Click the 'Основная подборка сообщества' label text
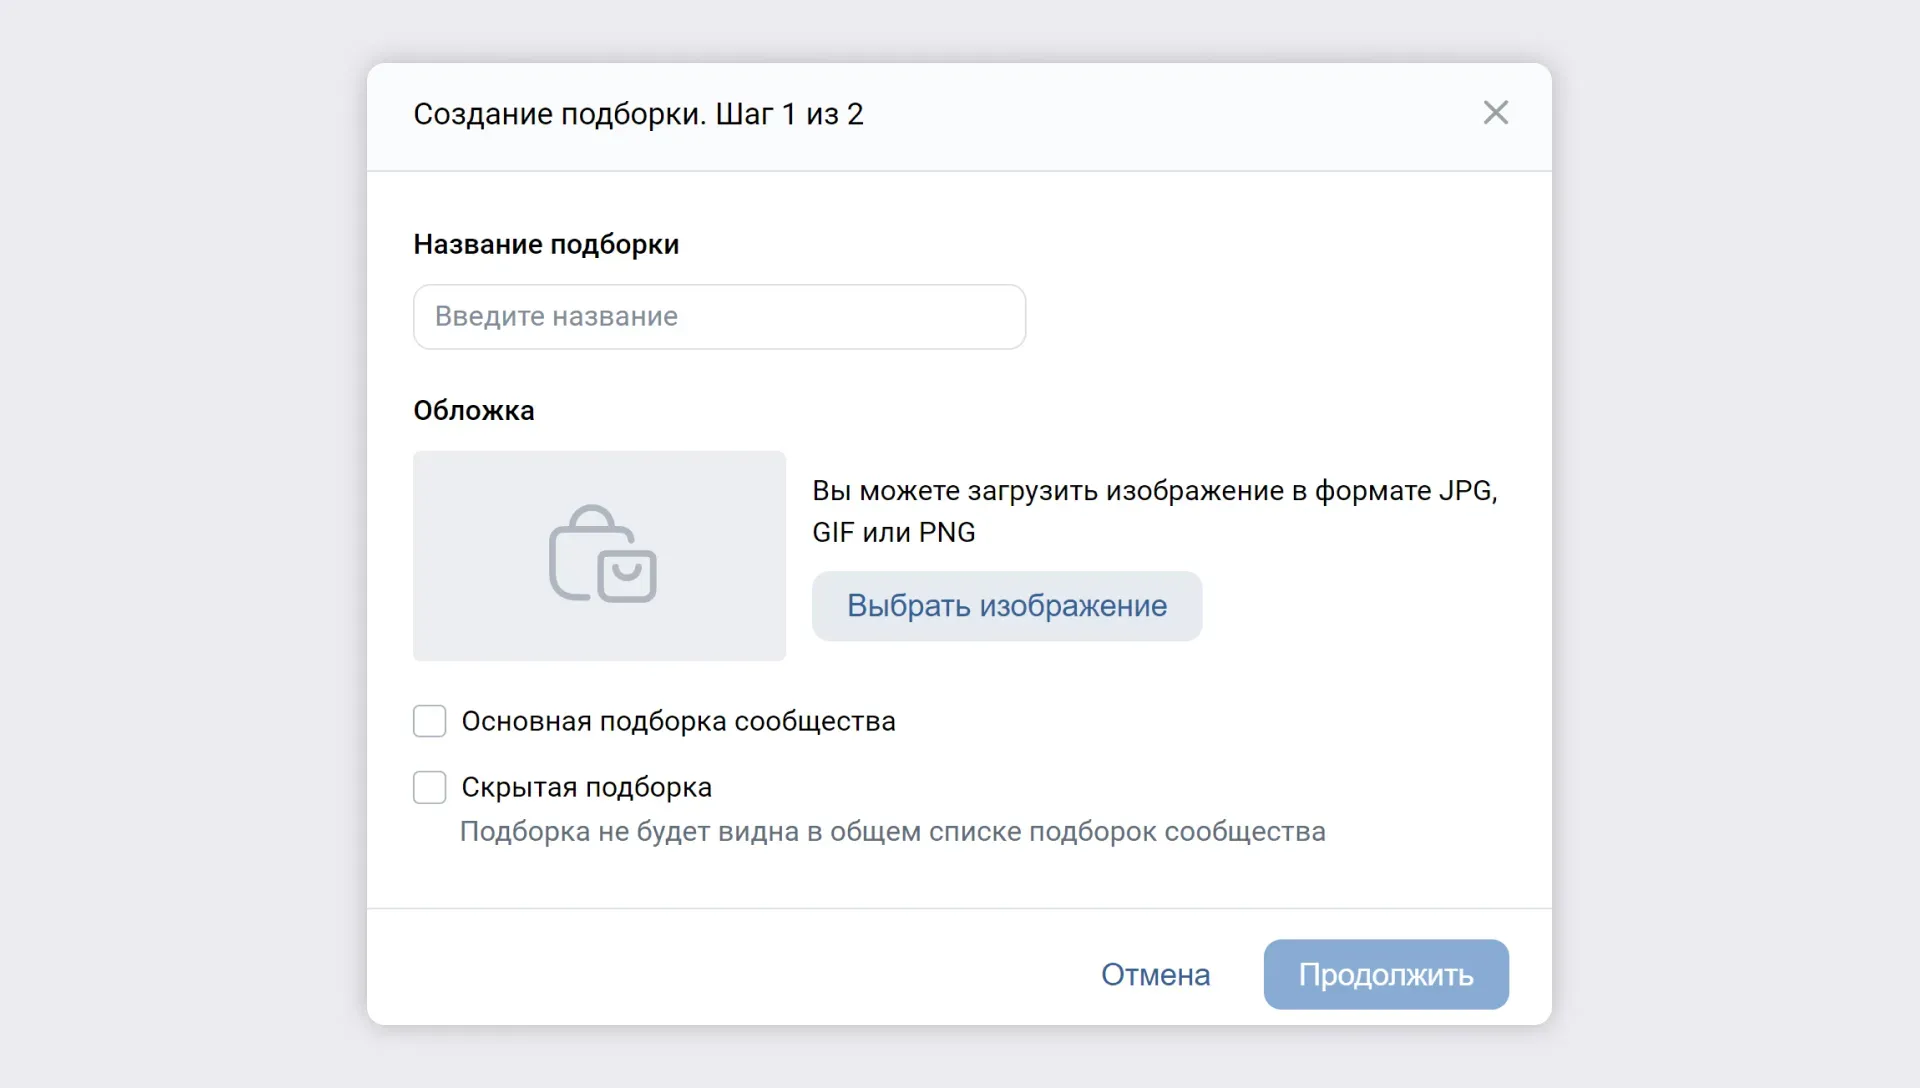Screen dimensions: 1920x1088 coord(678,721)
